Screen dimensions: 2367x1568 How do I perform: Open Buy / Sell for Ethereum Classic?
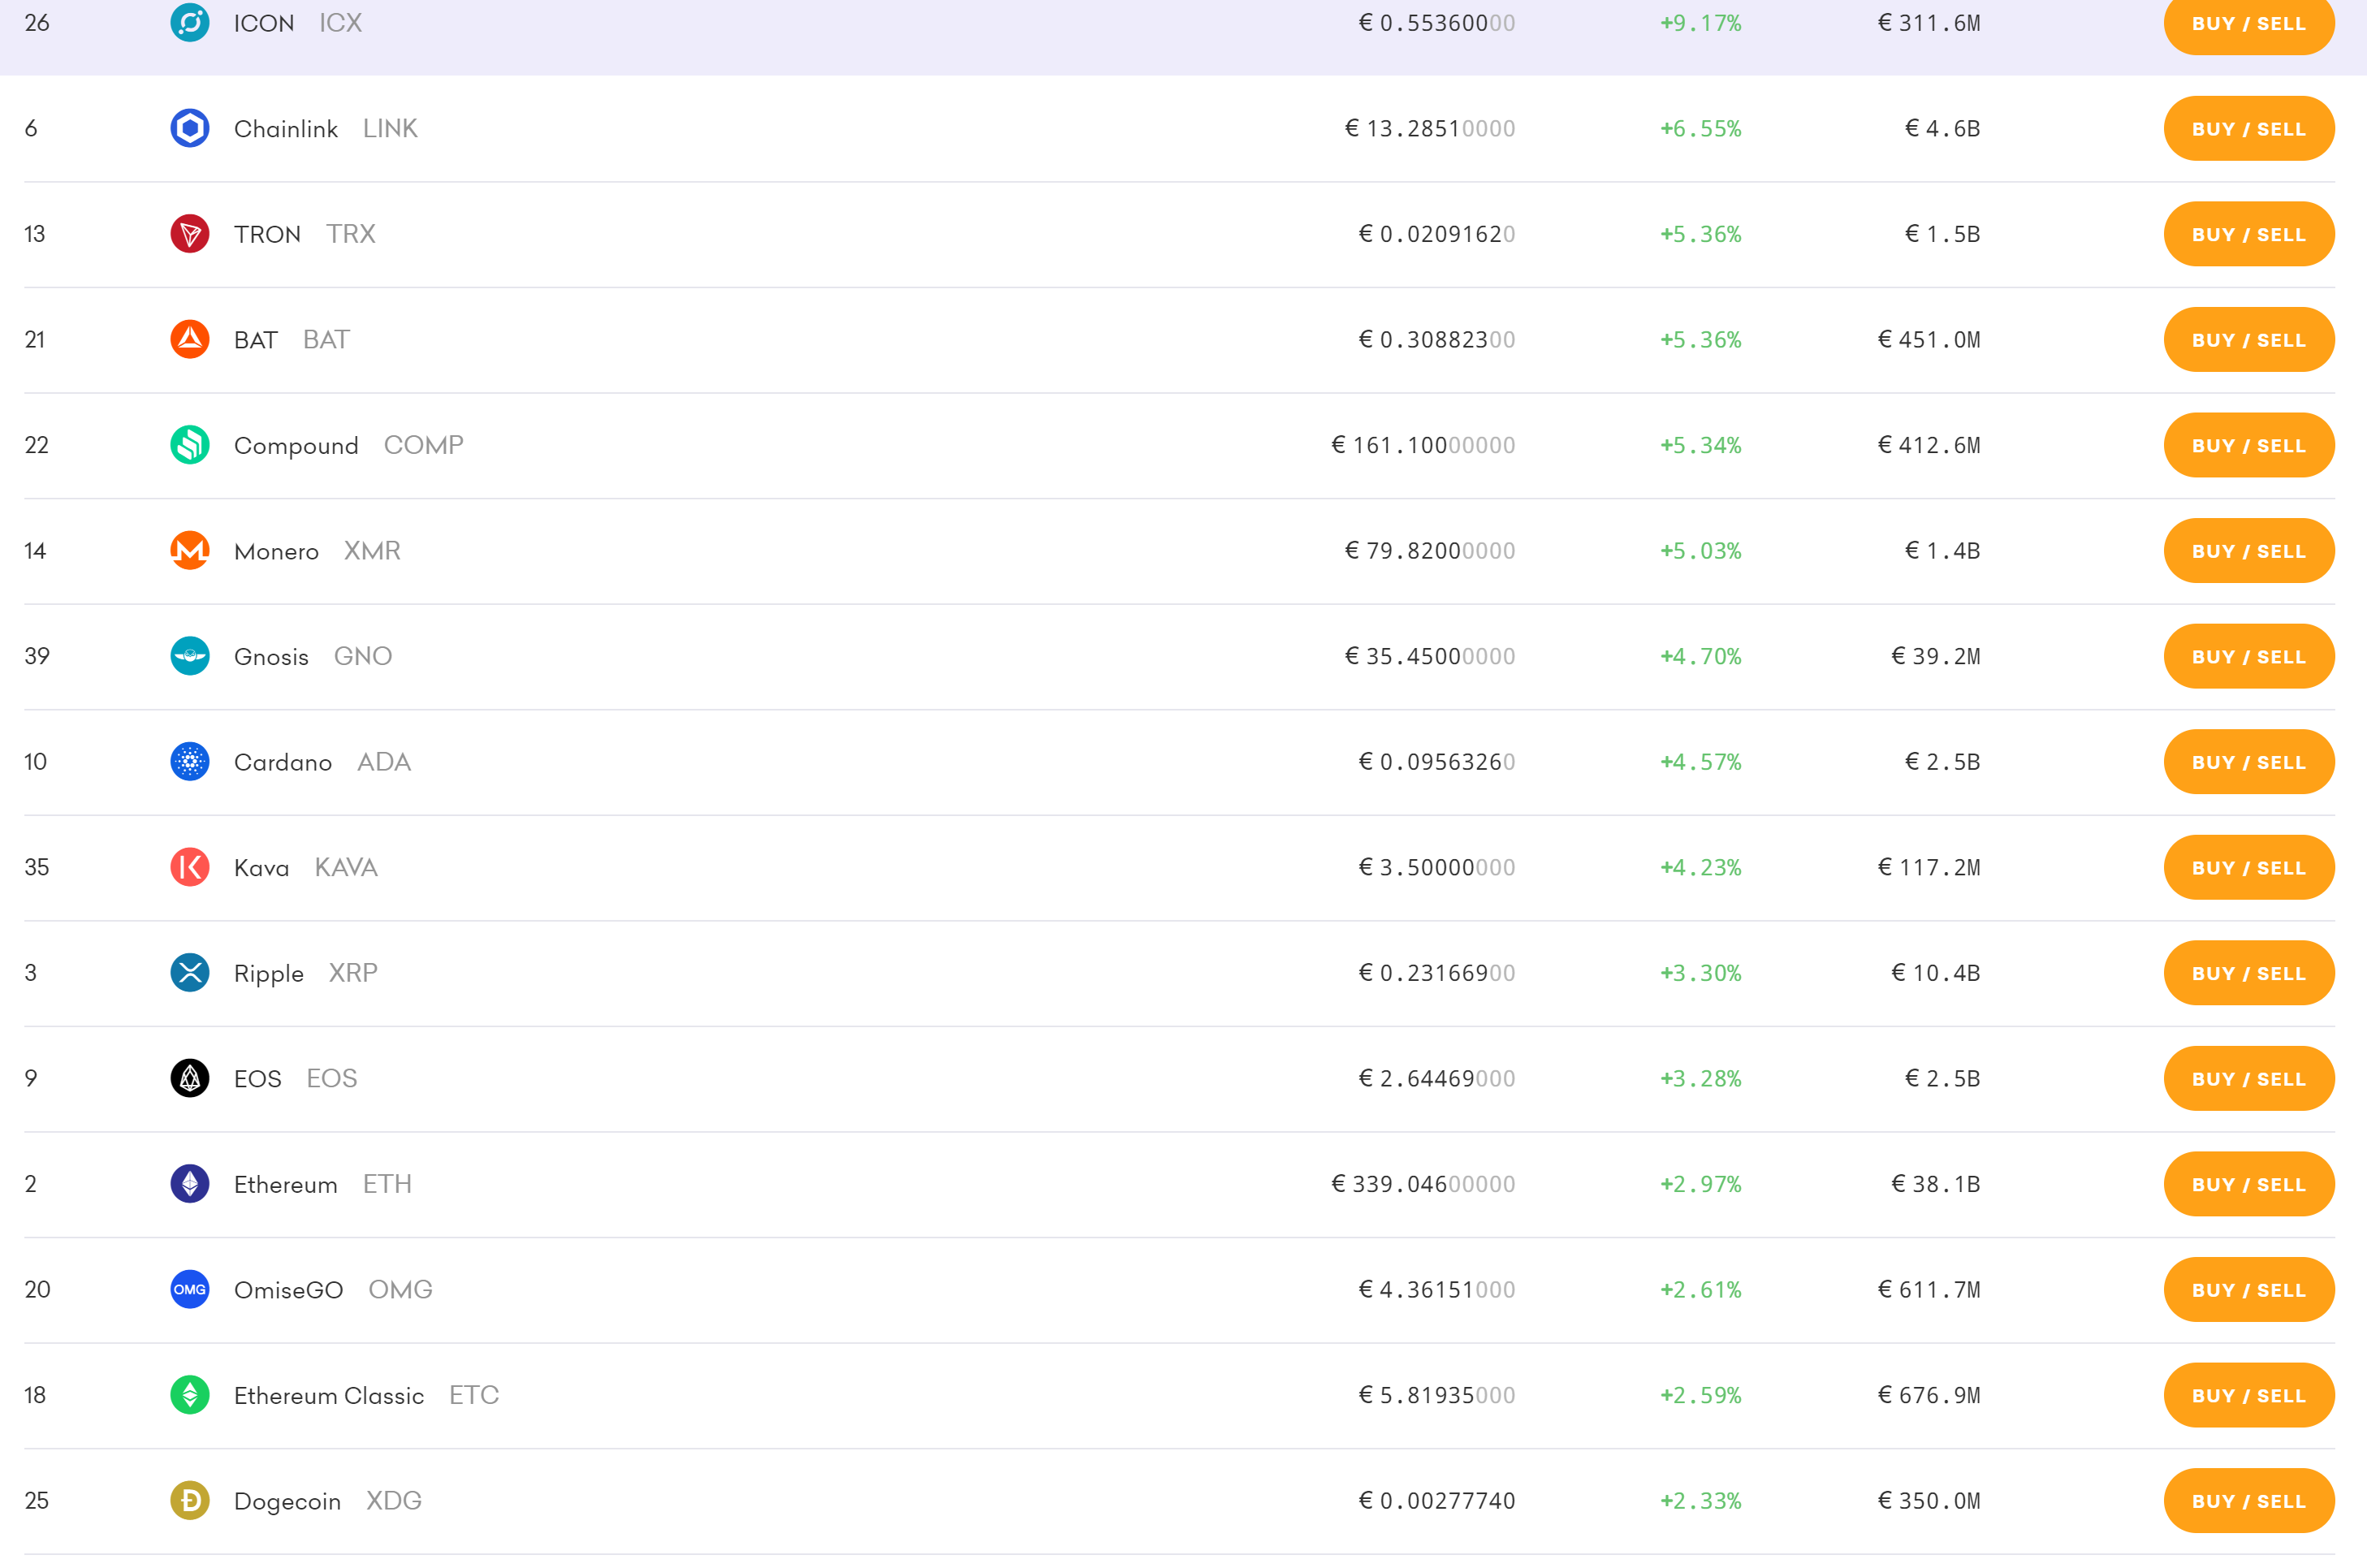coord(2249,1395)
